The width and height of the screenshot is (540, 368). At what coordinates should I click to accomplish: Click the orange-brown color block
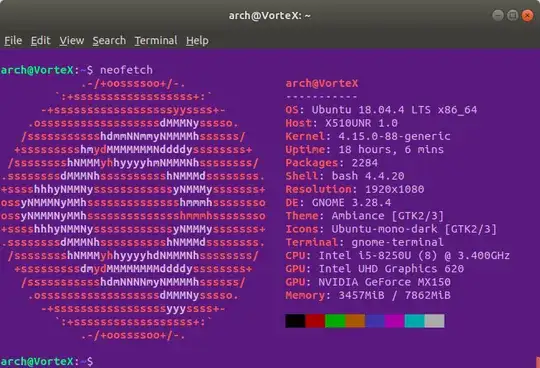pyautogui.click(x=355, y=321)
